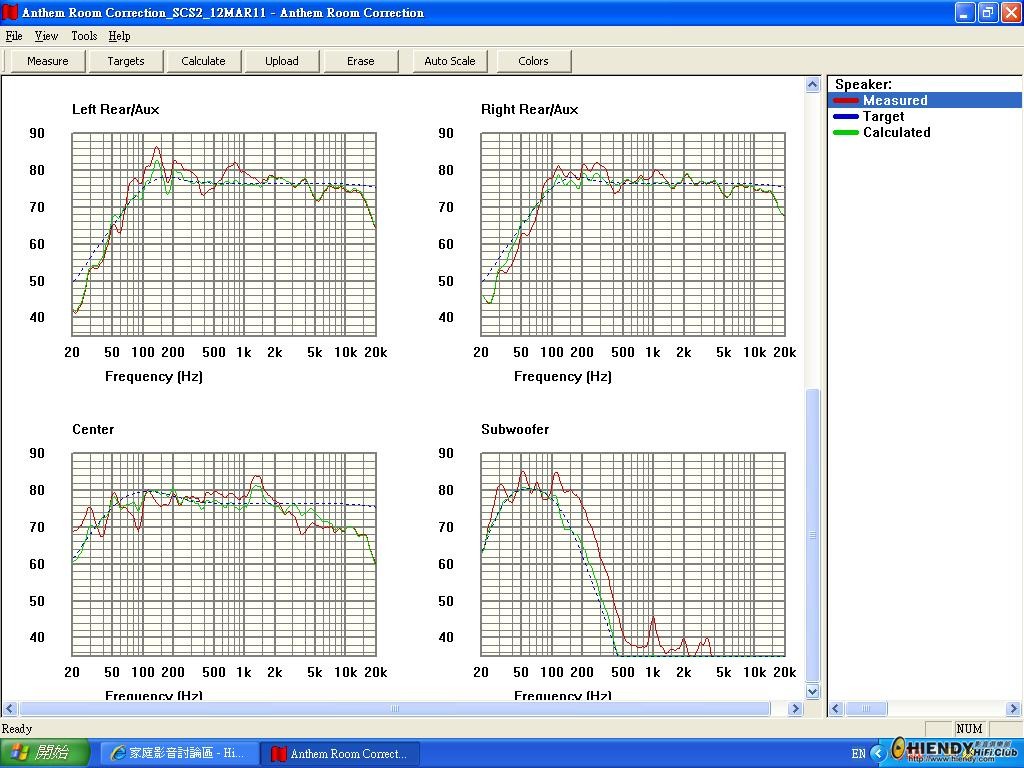Open the Targets settings button
Screen dimensions: 1024x768
(x=125, y=61)
